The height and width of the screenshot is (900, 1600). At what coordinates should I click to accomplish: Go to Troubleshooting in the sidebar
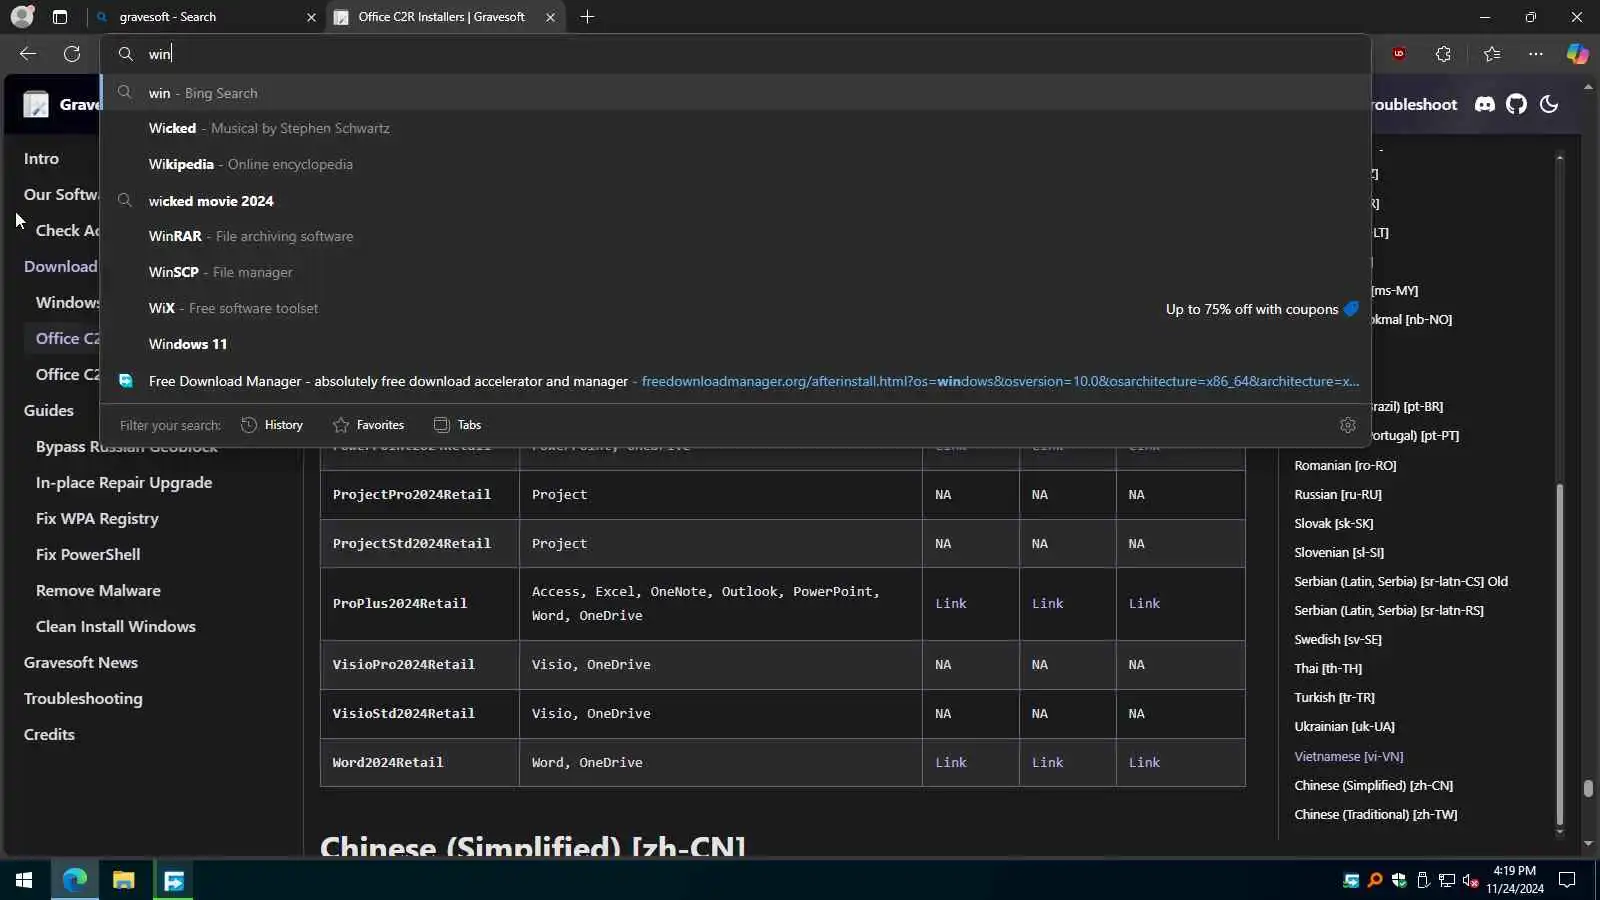coord(83,698)
